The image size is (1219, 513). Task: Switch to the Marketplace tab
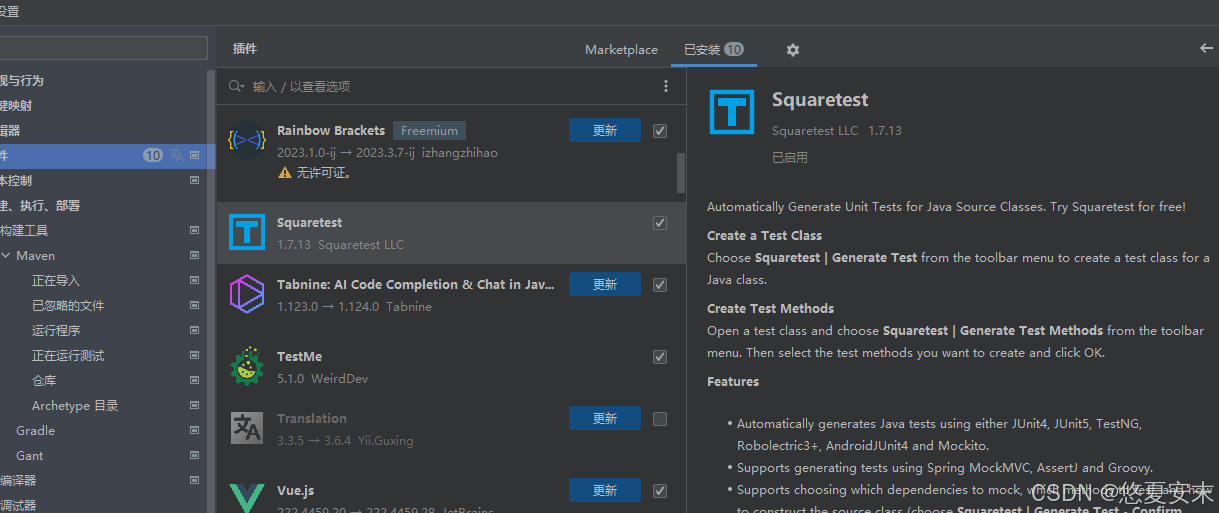pyautogui.click(x=621, y=49)
